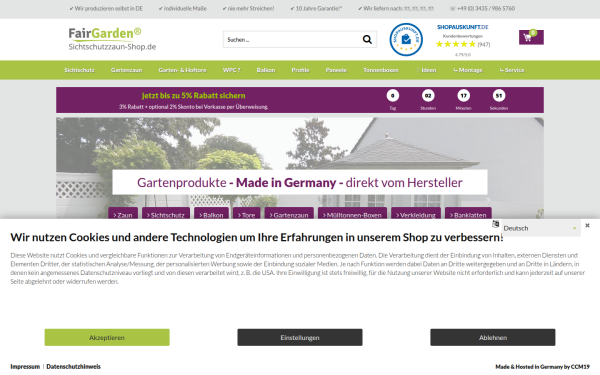Viewport: 600px width, 375px height.
Task: Open the Garten- & Hoftore menu
Action: (x=182, y=70)
